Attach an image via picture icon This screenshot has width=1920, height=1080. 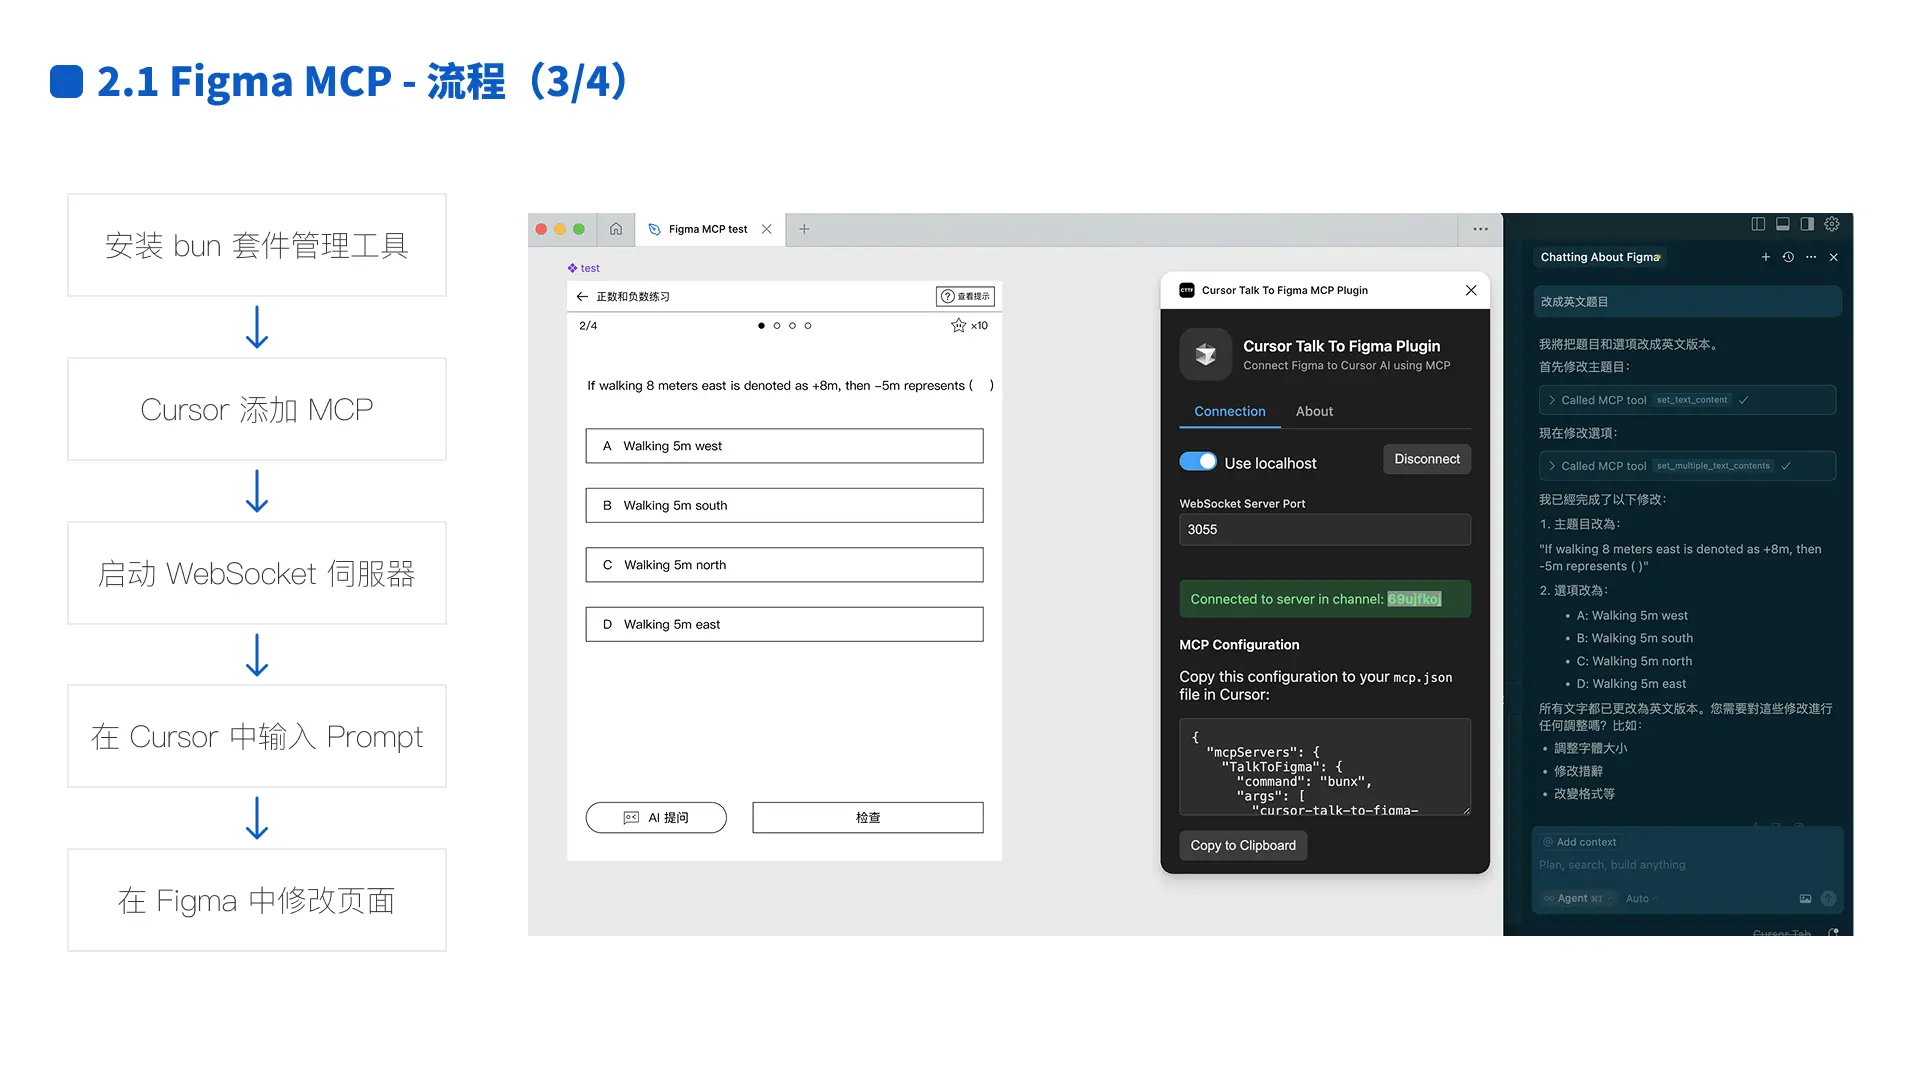coord(1805,898)
